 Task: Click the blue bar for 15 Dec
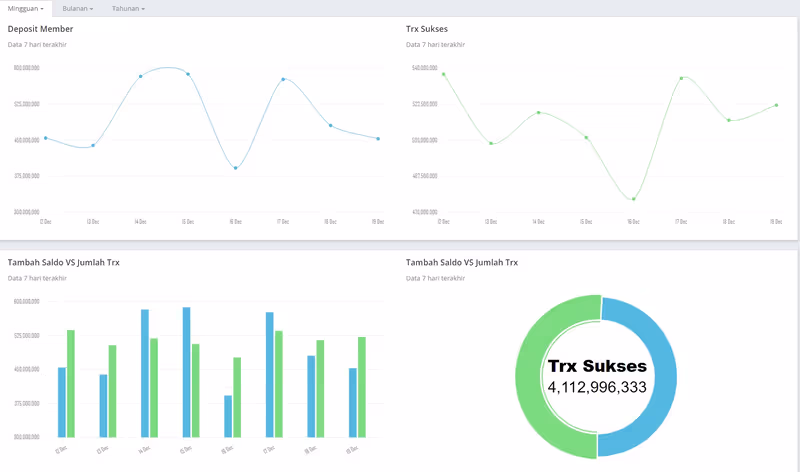click(186, 372)
